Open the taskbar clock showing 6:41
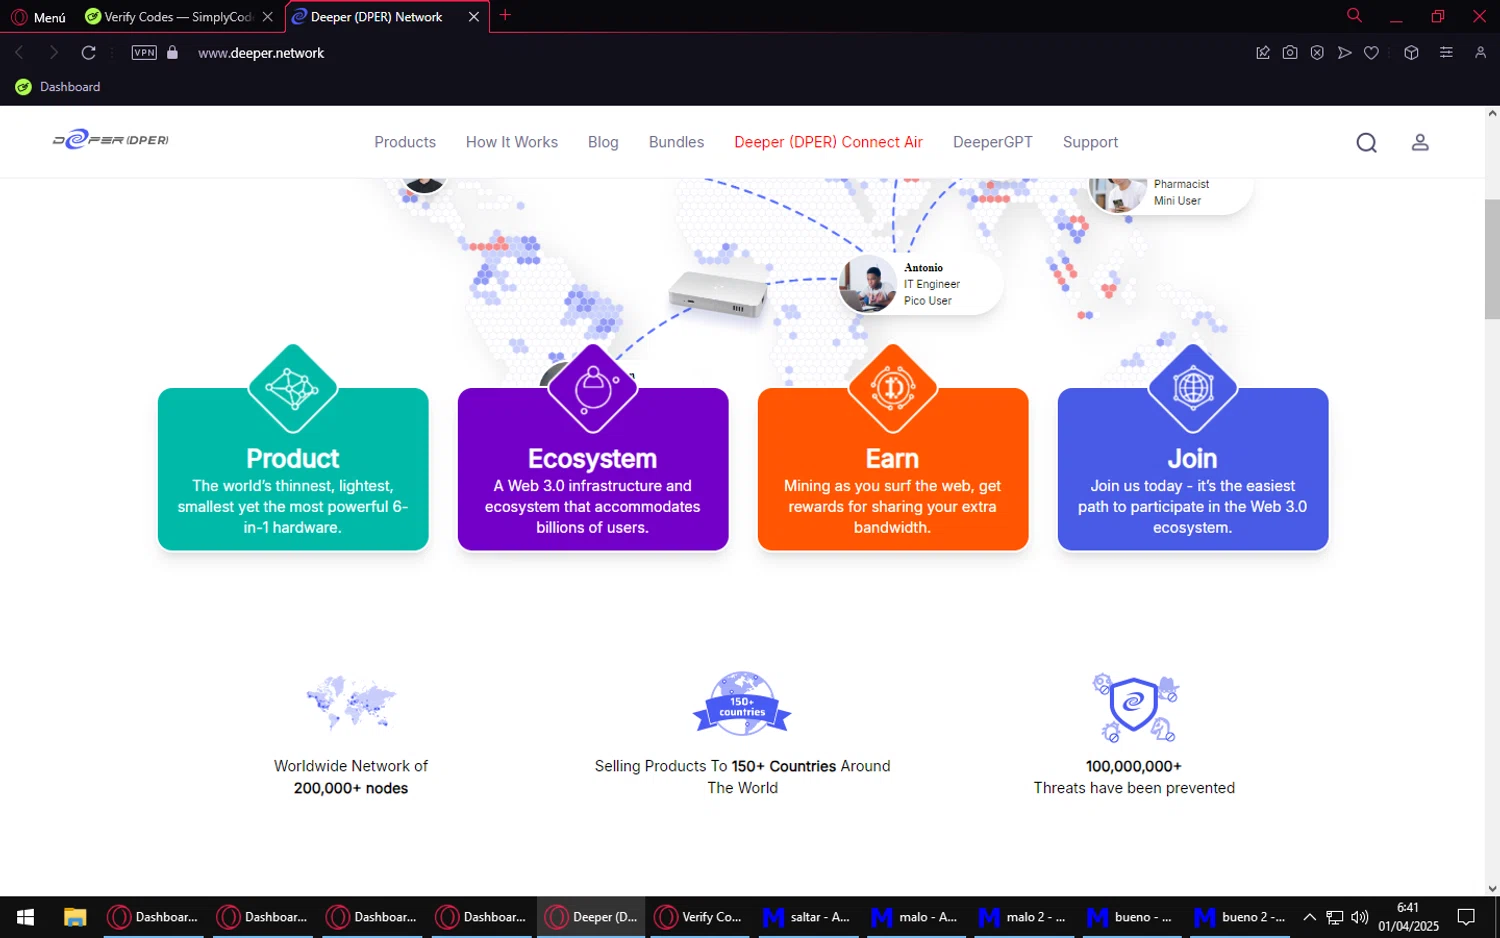This screenshot has width=1500, height=938. coord(1408,917)
